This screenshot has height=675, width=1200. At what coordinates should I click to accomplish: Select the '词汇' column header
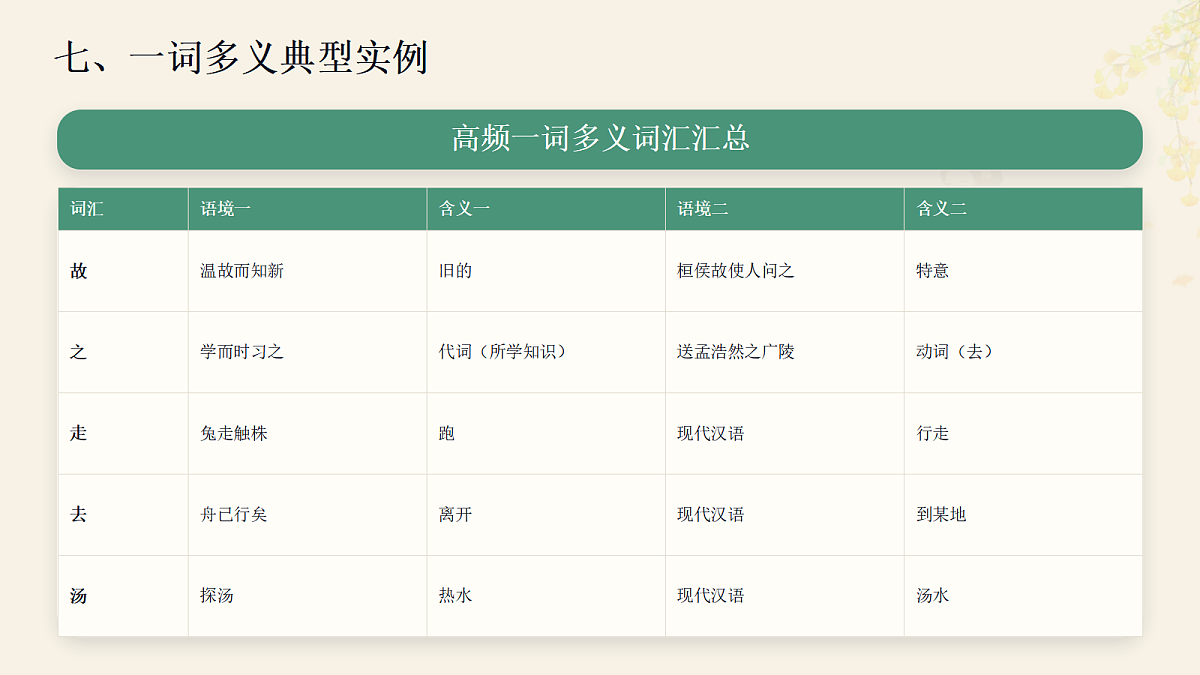123,209
